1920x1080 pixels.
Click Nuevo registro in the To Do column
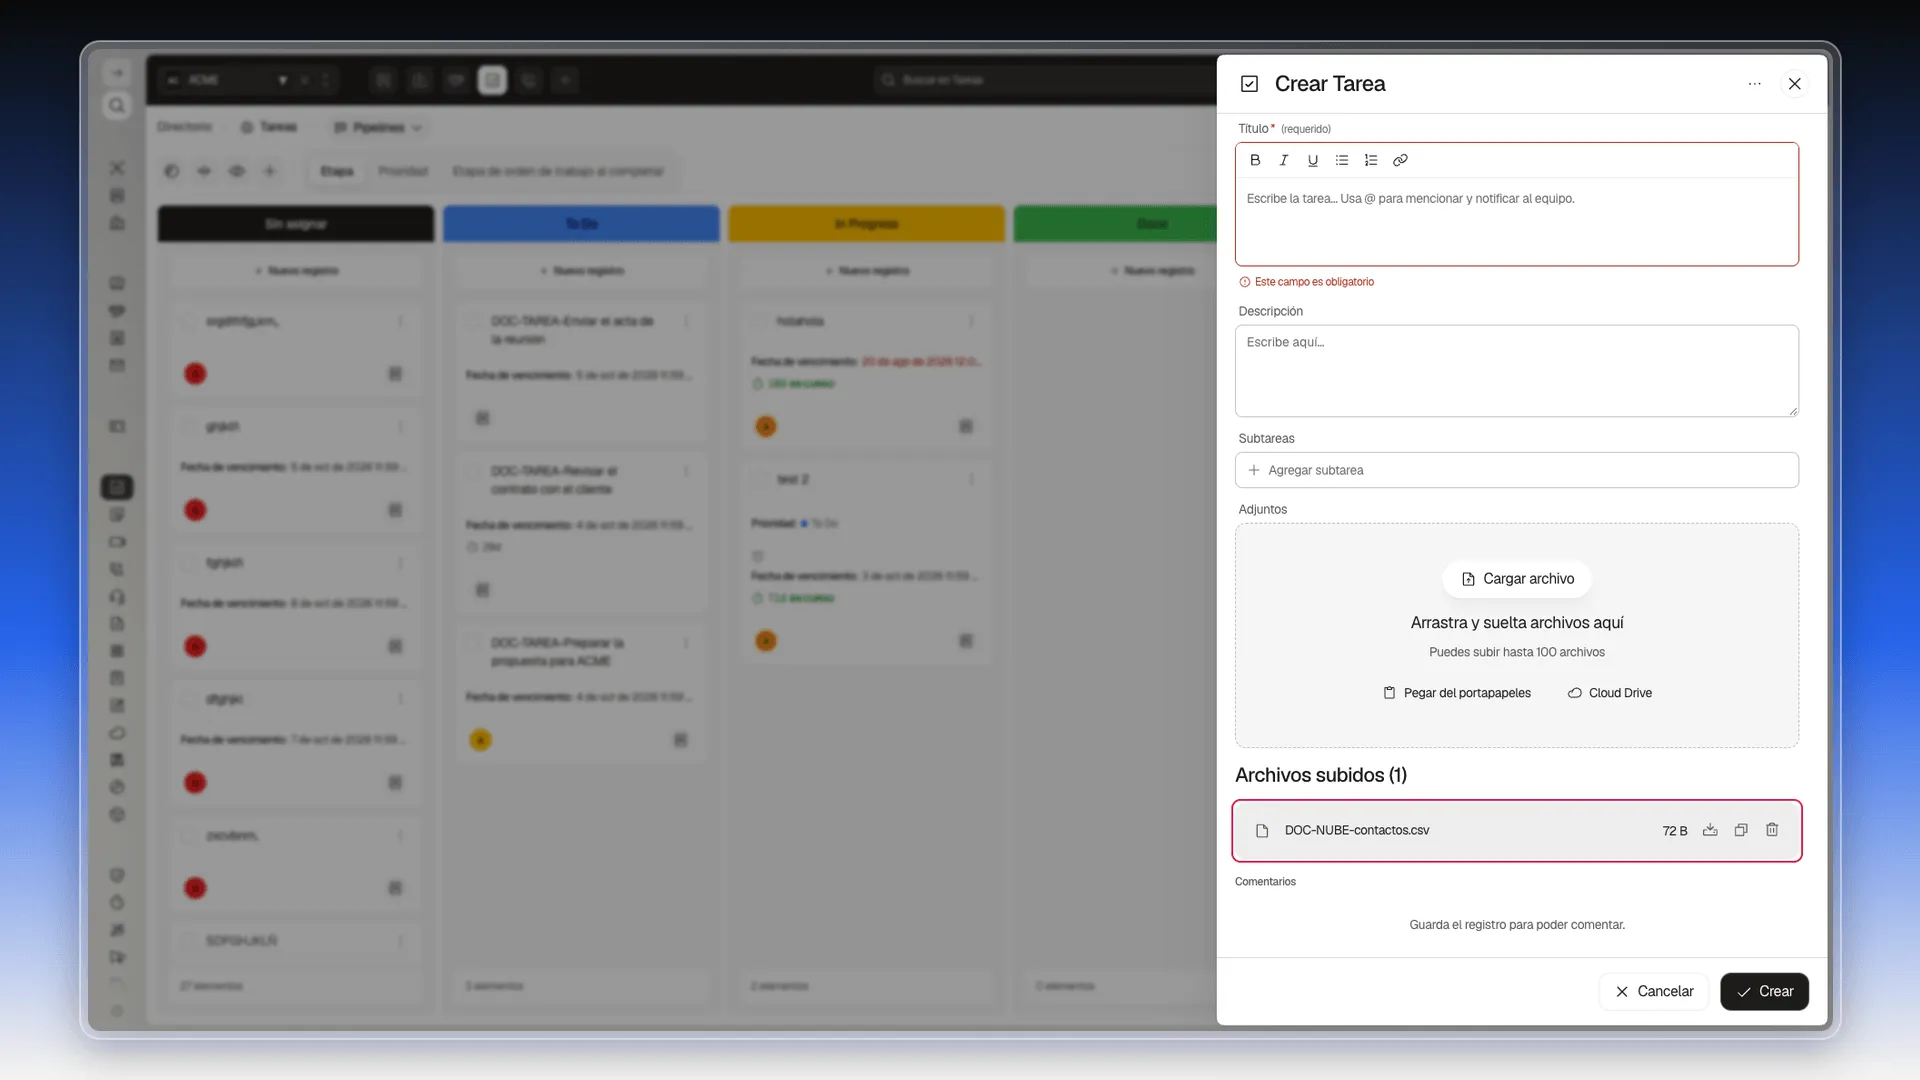(581, 271)
